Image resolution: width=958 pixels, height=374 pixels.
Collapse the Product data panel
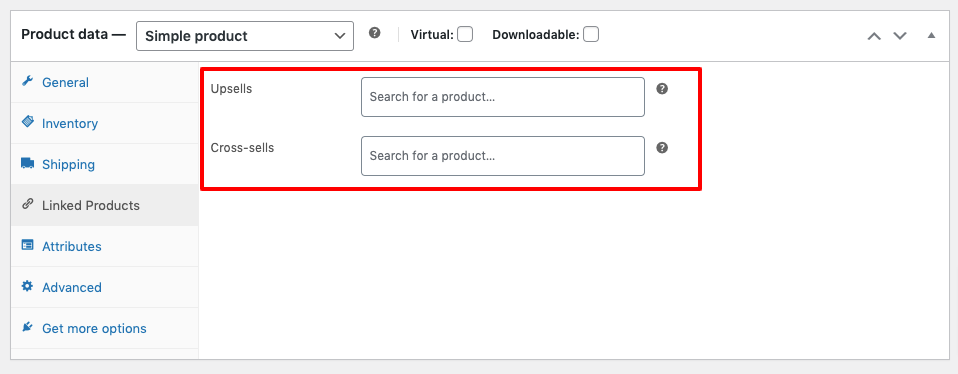931,35
